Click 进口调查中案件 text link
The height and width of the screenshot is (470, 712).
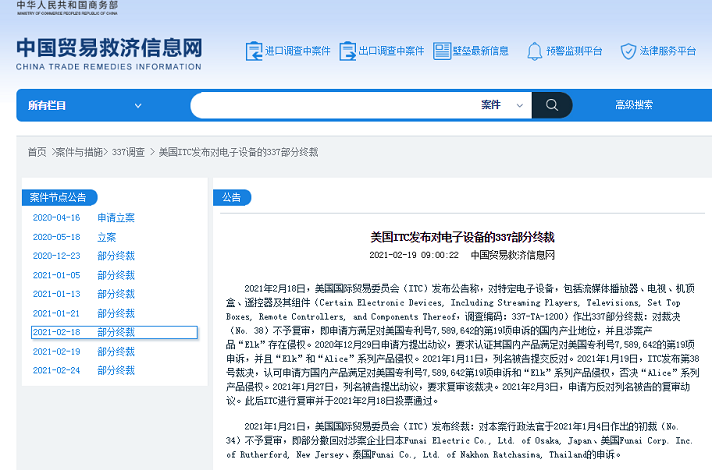point(297,51)
